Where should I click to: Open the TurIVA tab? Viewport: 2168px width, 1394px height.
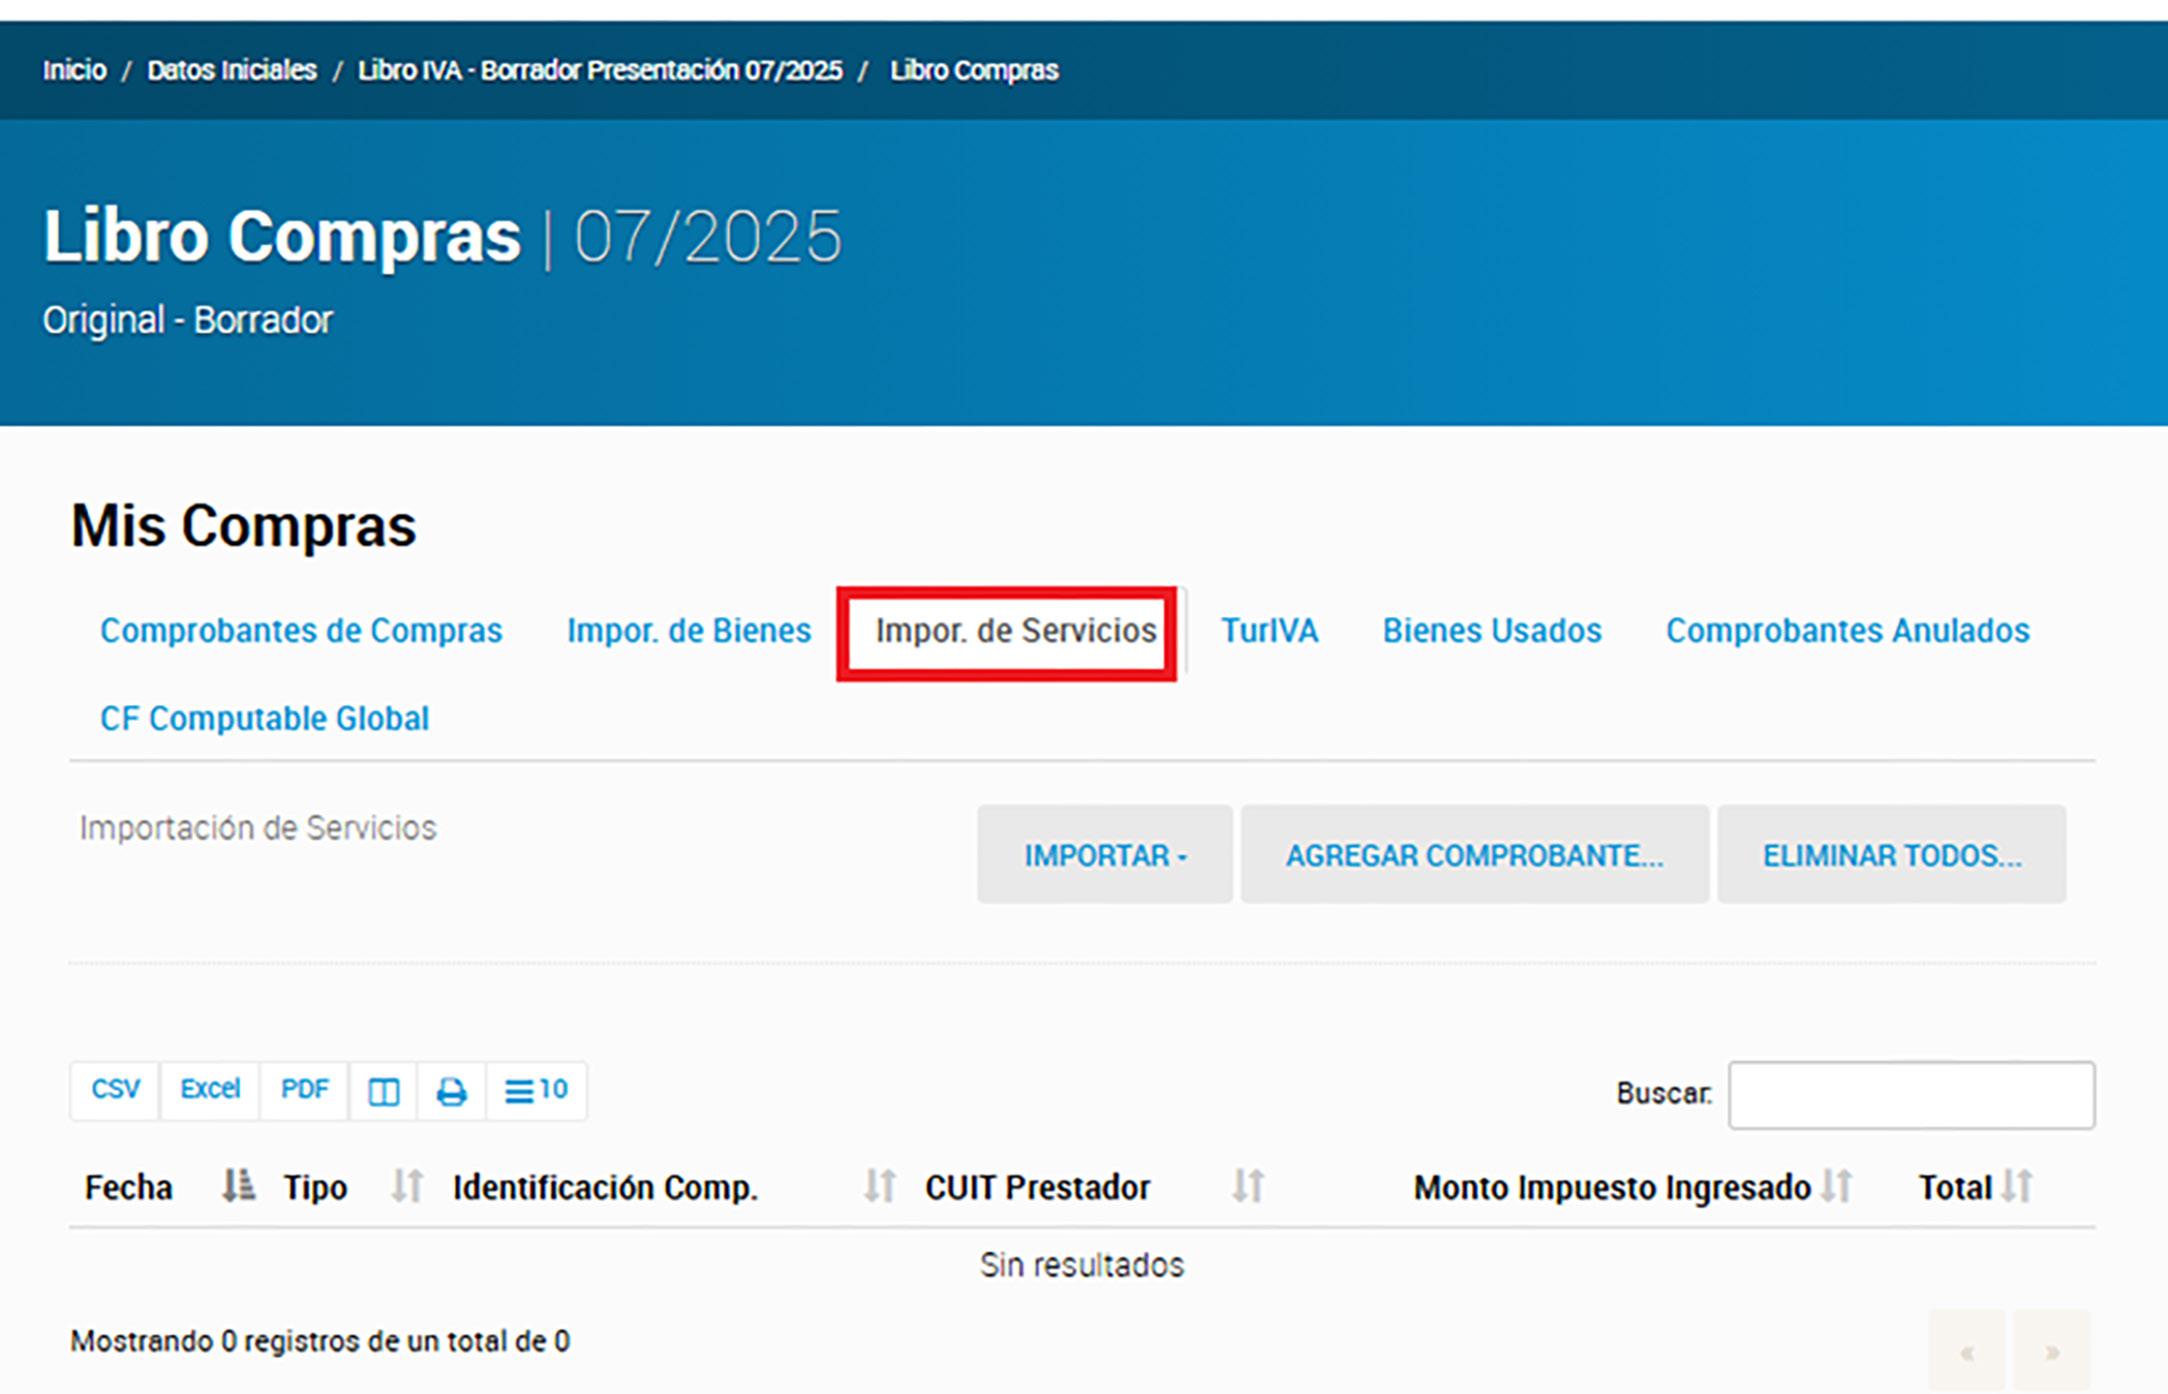pos(1268,631)
